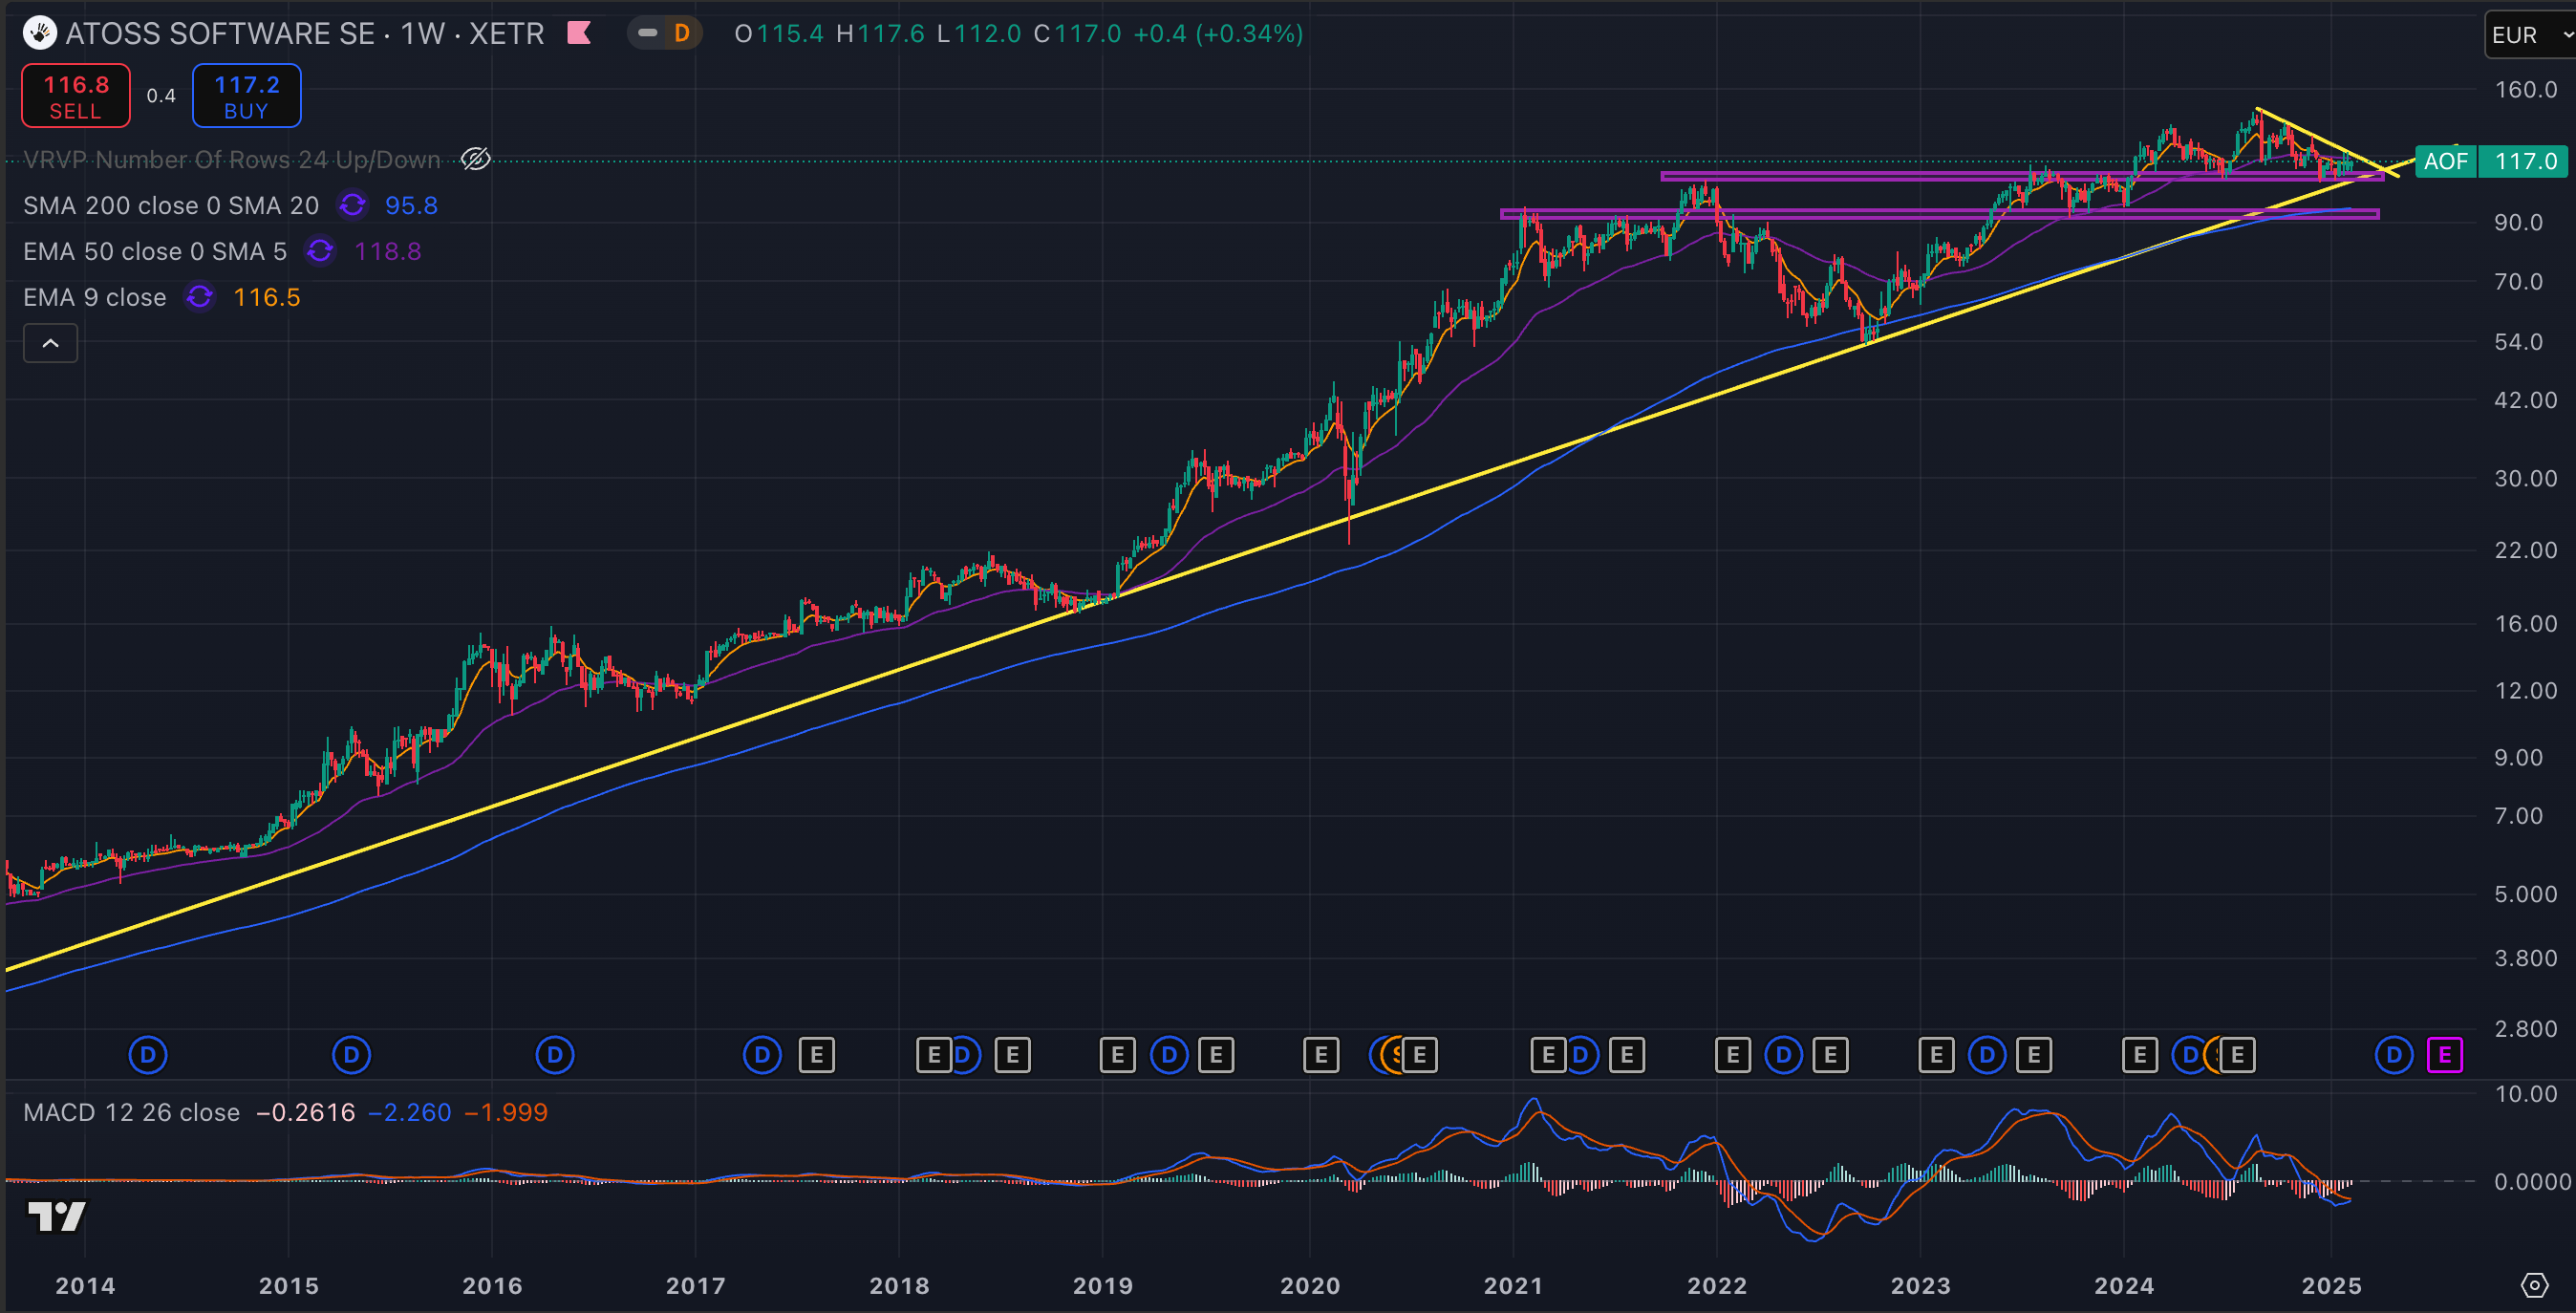Click the SMA 200 value 95.8

click(x=411, y=206)
